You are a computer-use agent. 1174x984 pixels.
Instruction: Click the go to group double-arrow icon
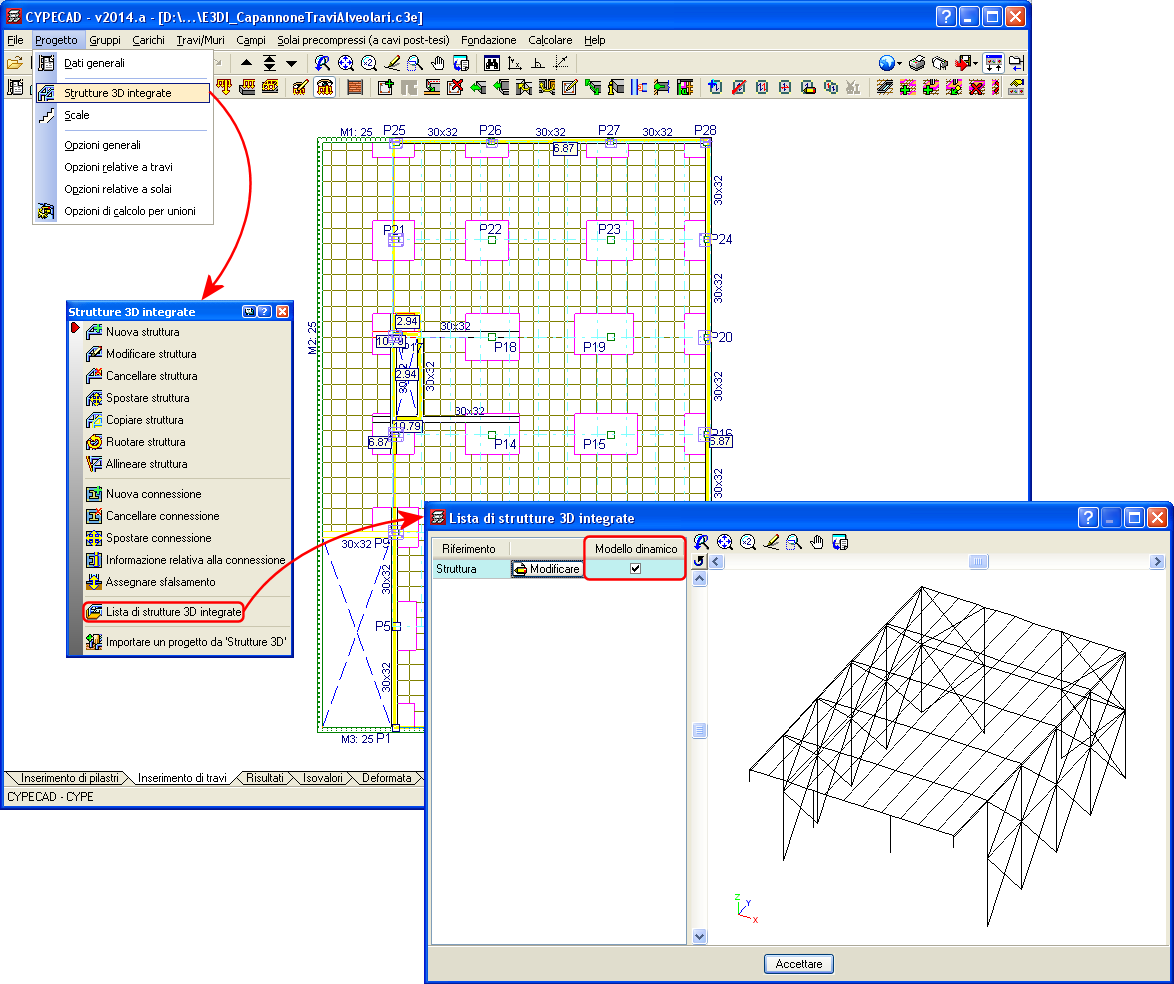[270, 64]
